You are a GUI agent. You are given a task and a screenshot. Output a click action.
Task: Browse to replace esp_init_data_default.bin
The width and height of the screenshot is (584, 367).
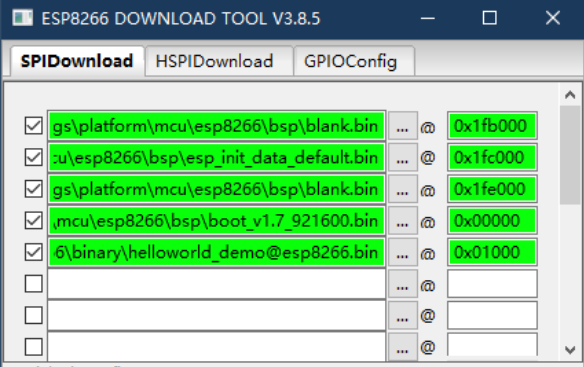(x=403, y=158)
